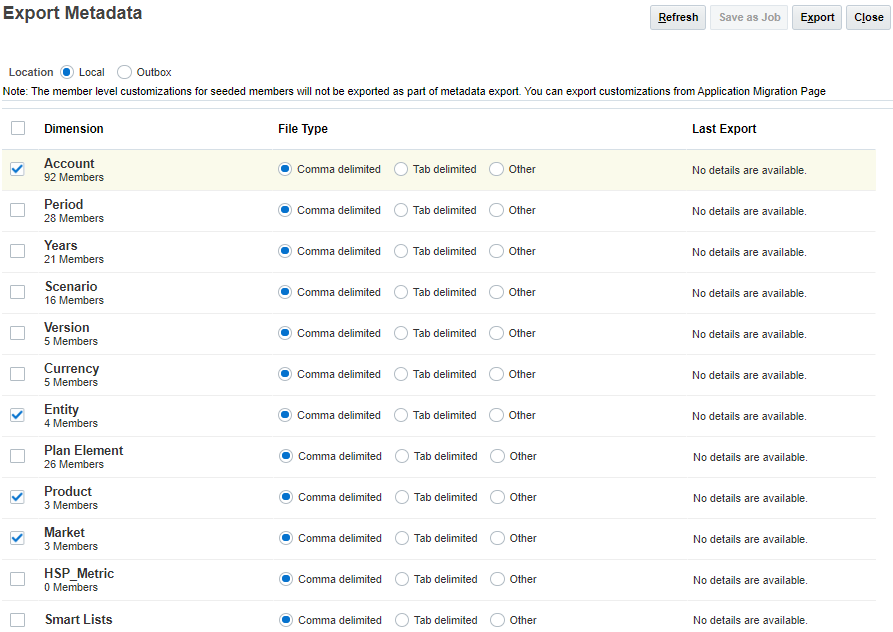
Task: Select the Outbox location option
Action: 124,72
